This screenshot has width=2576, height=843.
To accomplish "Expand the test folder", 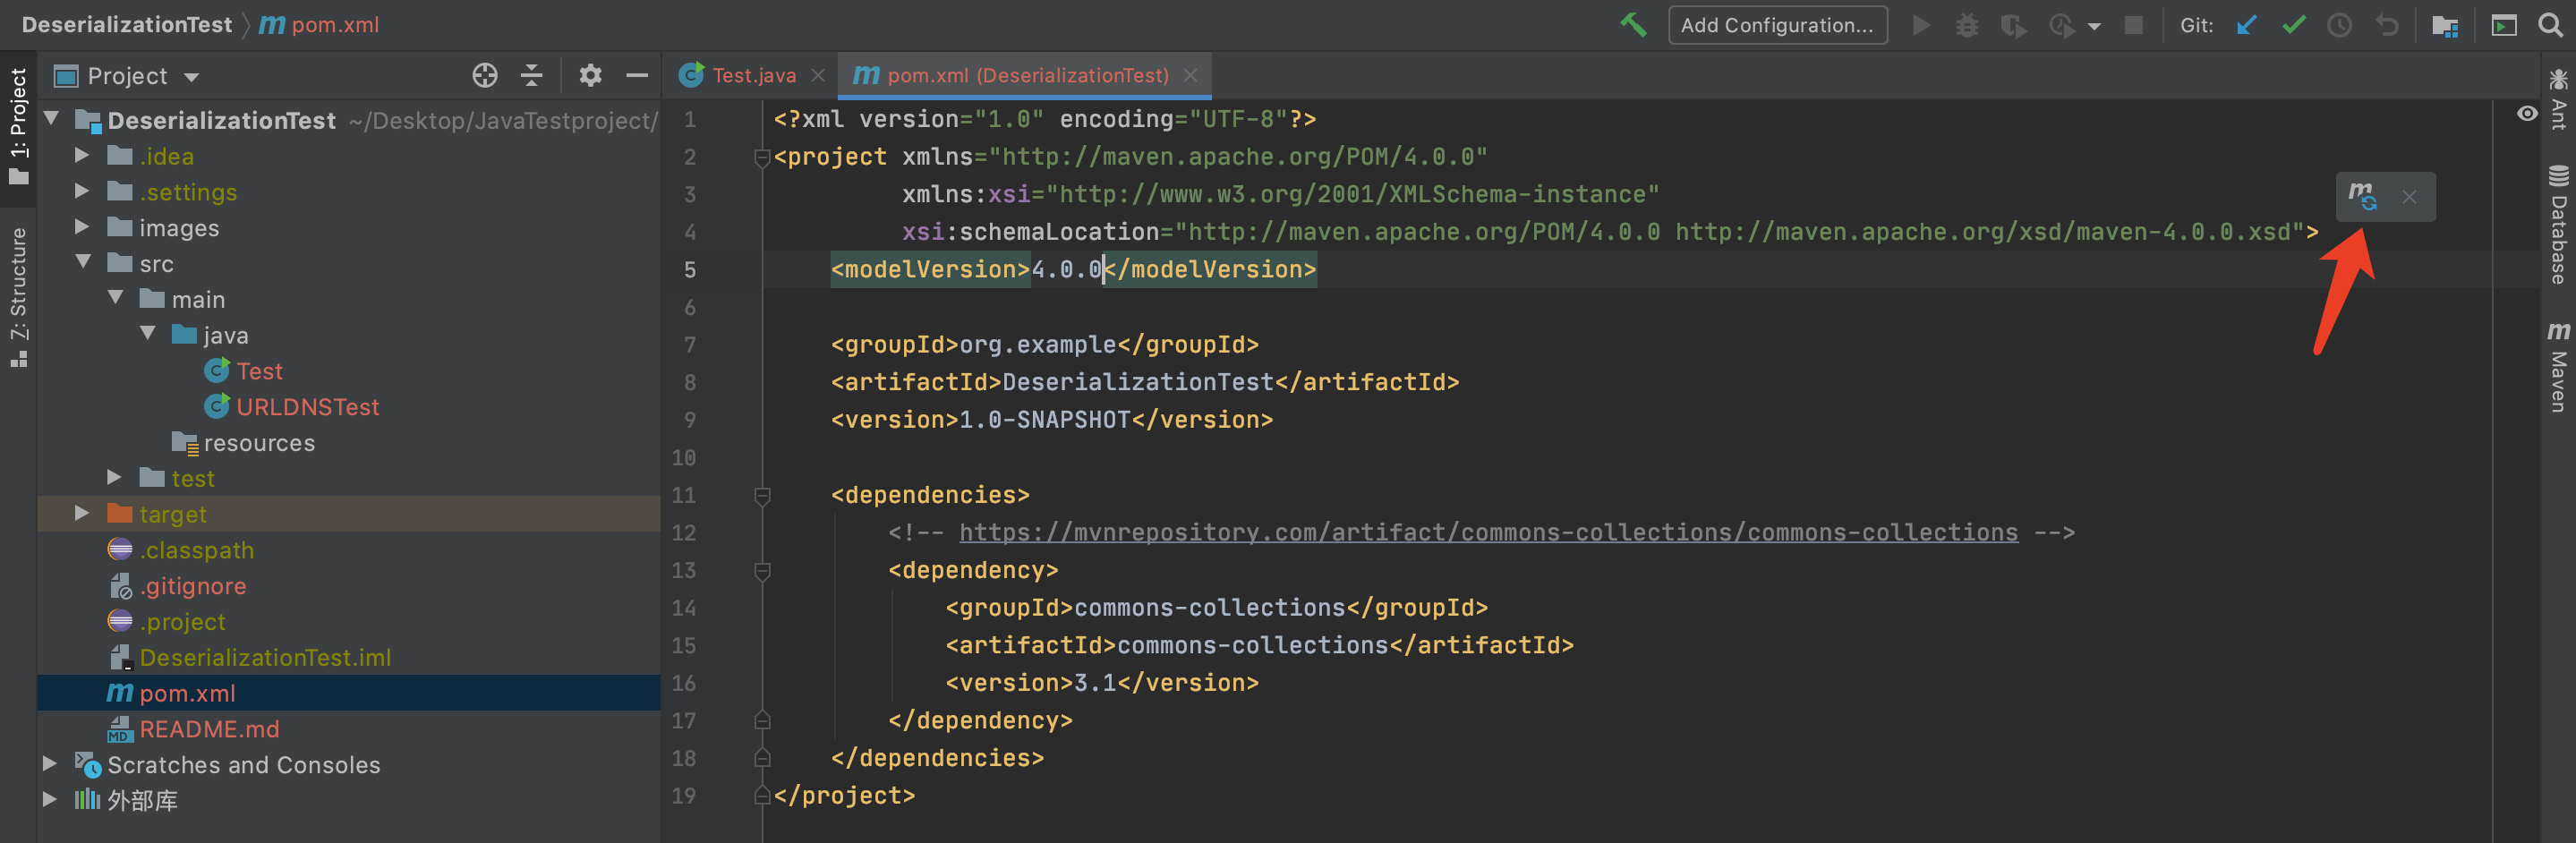I will point(114,477).
